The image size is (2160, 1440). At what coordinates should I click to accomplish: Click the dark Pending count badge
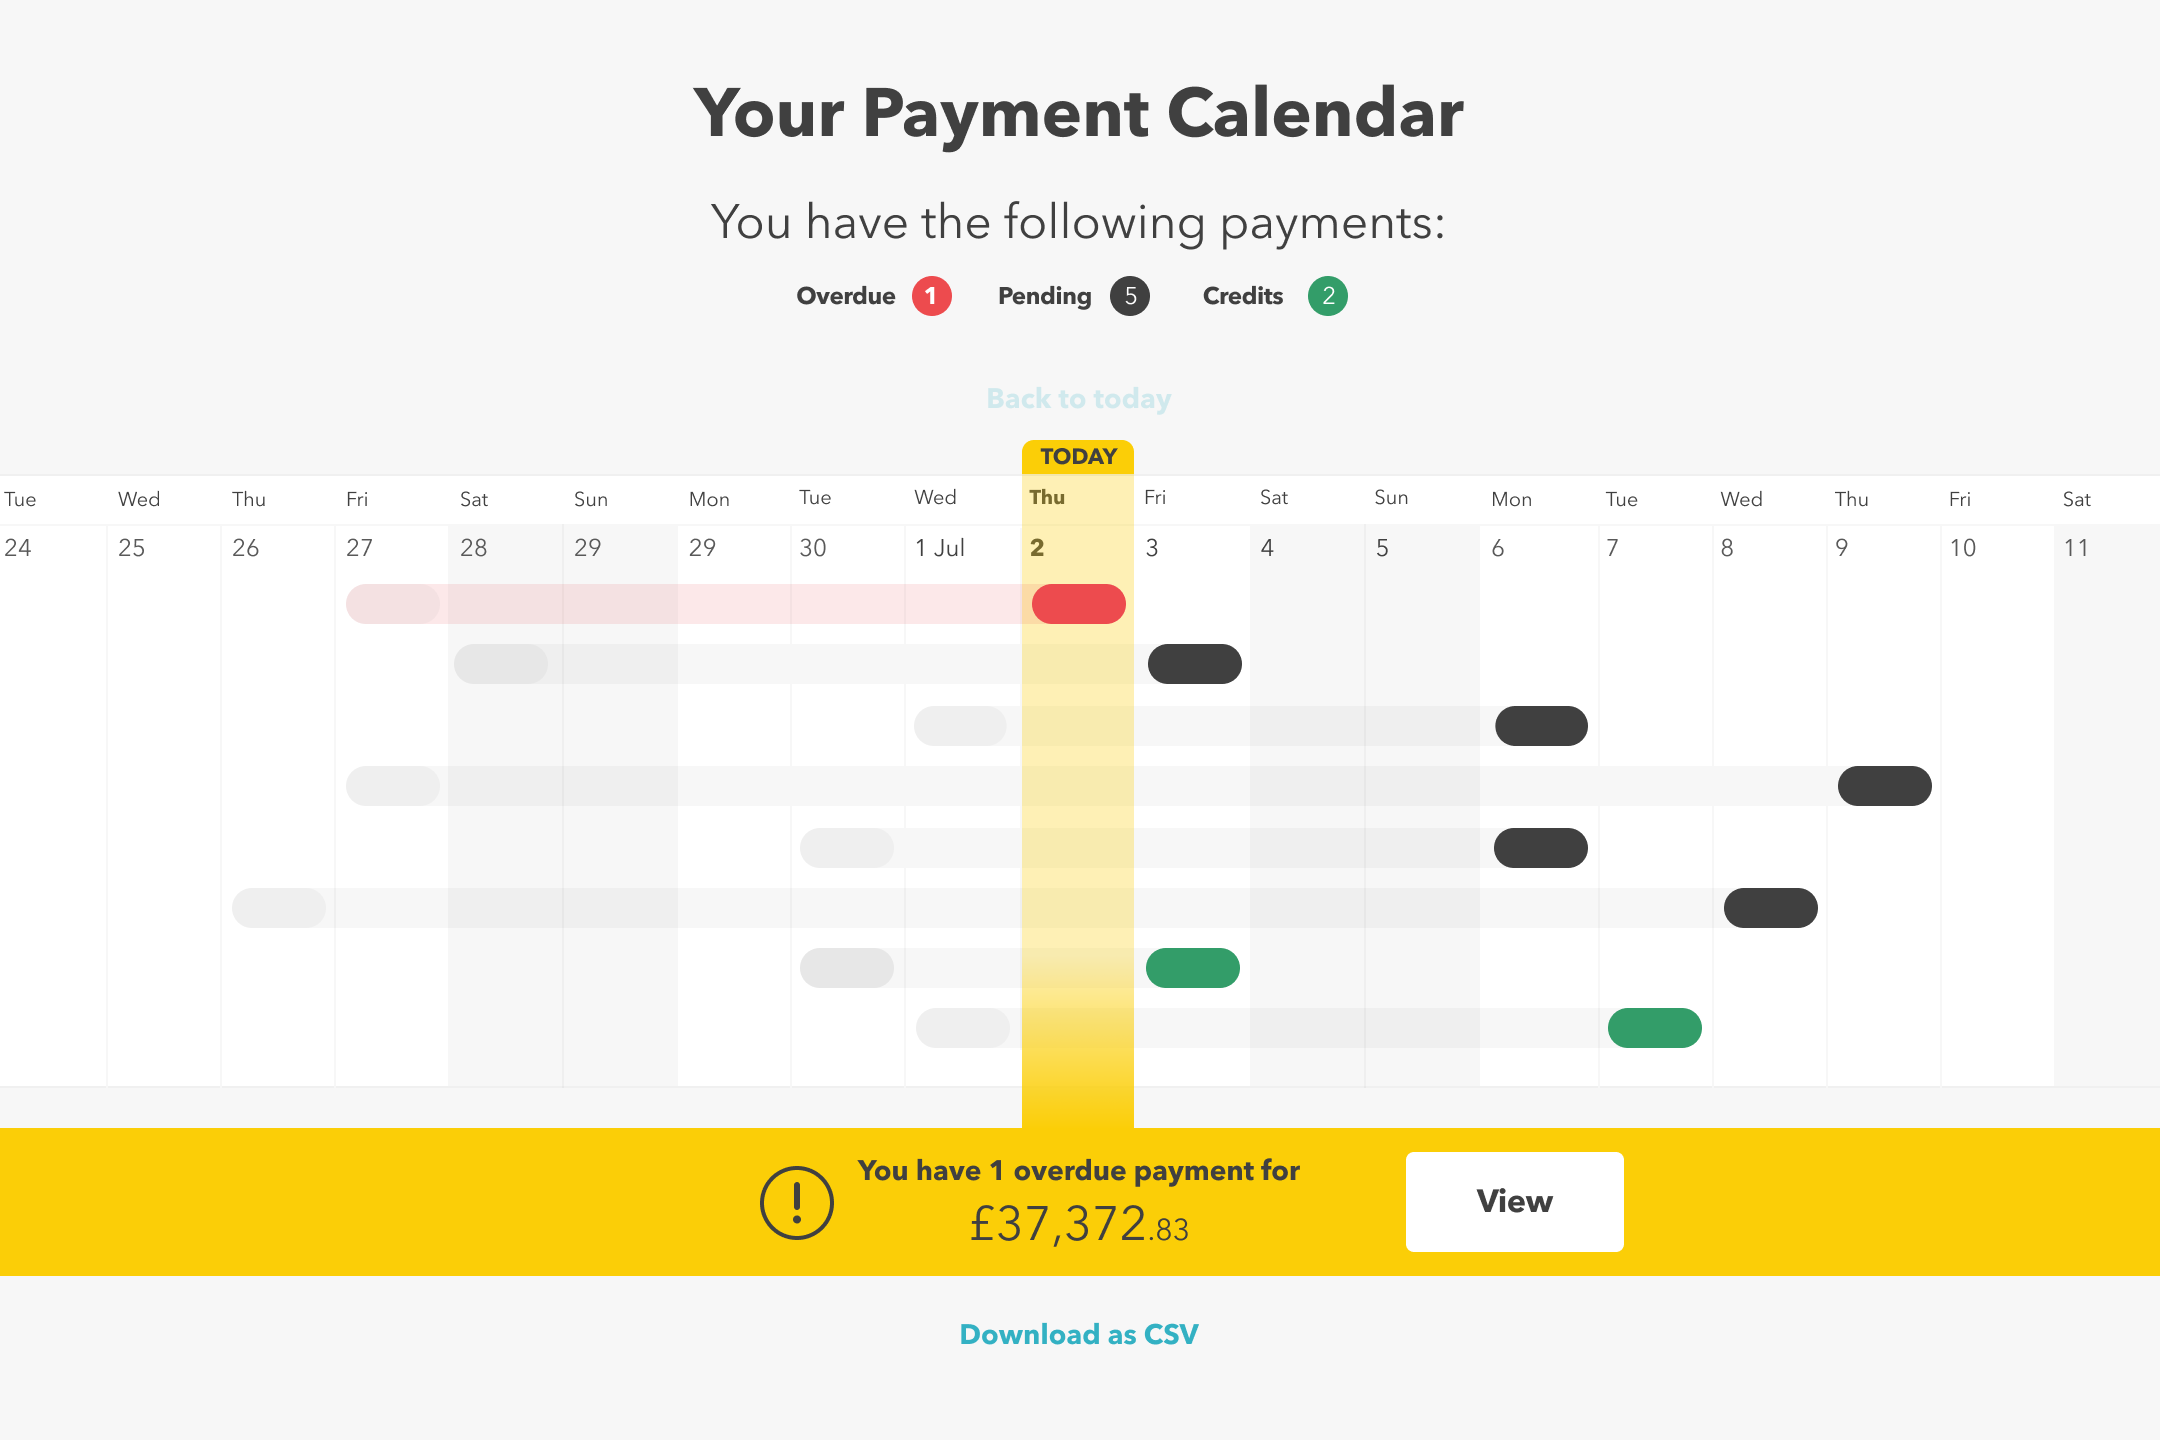click(x=1130, y=296)
